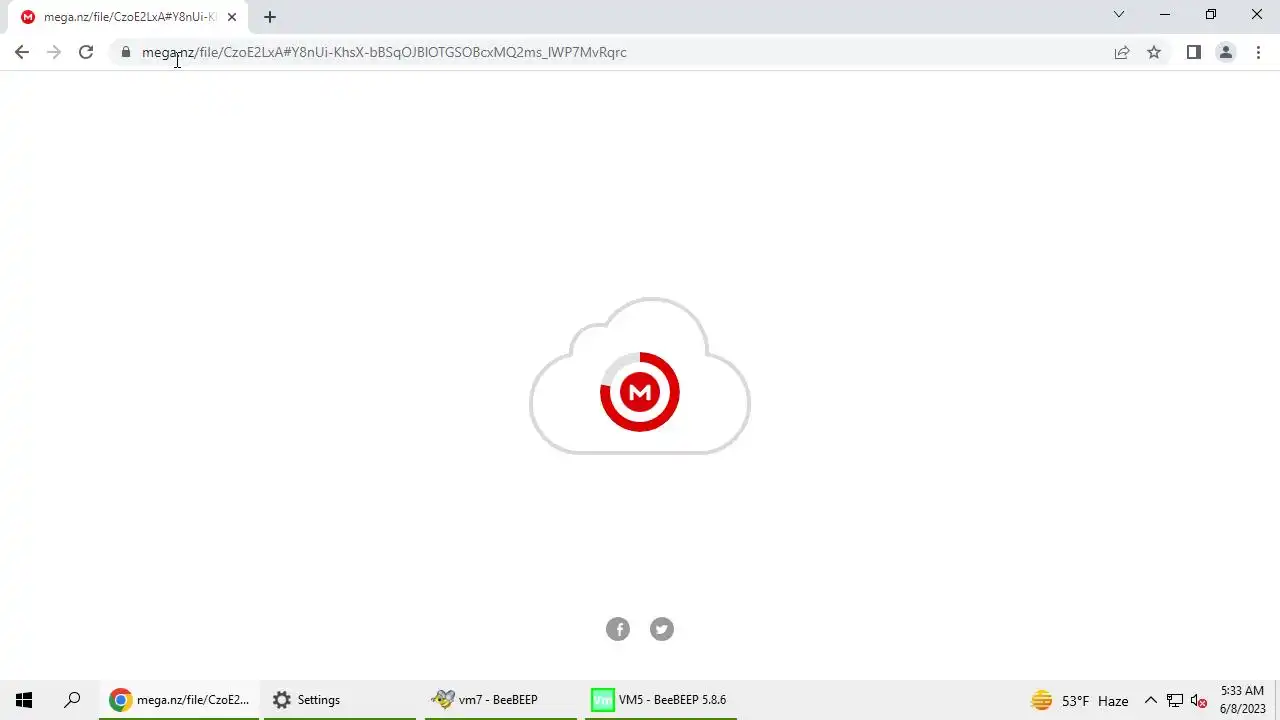The width and height of the screenshot is (1280, 720).
Task: Open MEGA's Twitter page icon
Action: (x=662, y=629)
